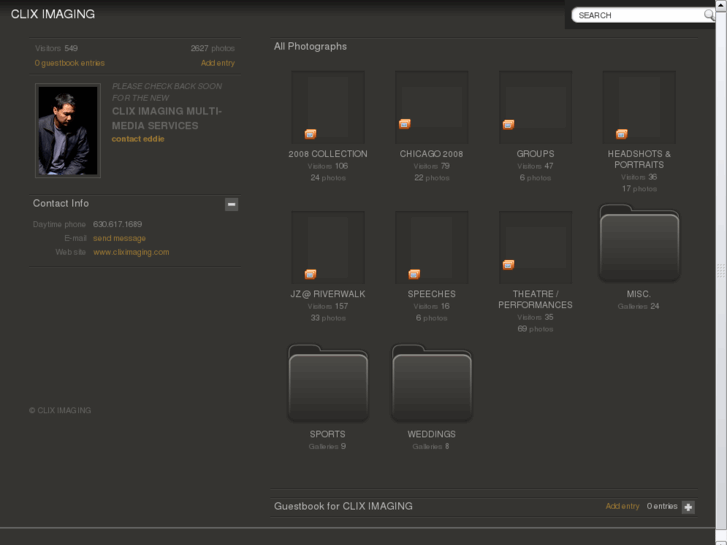Open the SPORTS folder icon
This screenshot has height=545, width=727.
click(328, 383)
